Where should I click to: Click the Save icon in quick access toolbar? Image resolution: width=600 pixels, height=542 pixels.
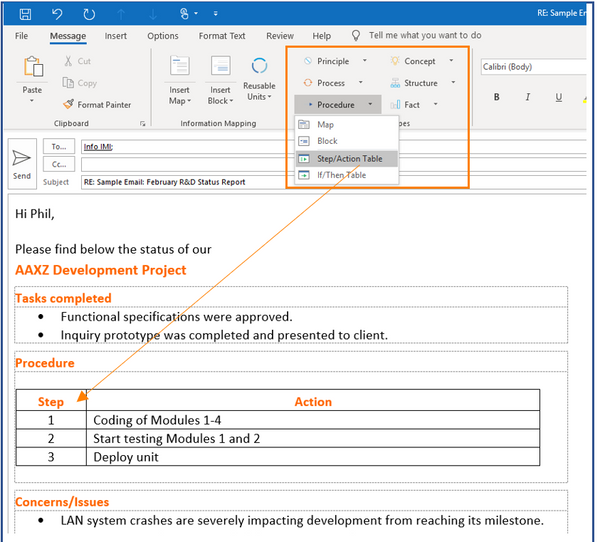[x=25, y=14]
